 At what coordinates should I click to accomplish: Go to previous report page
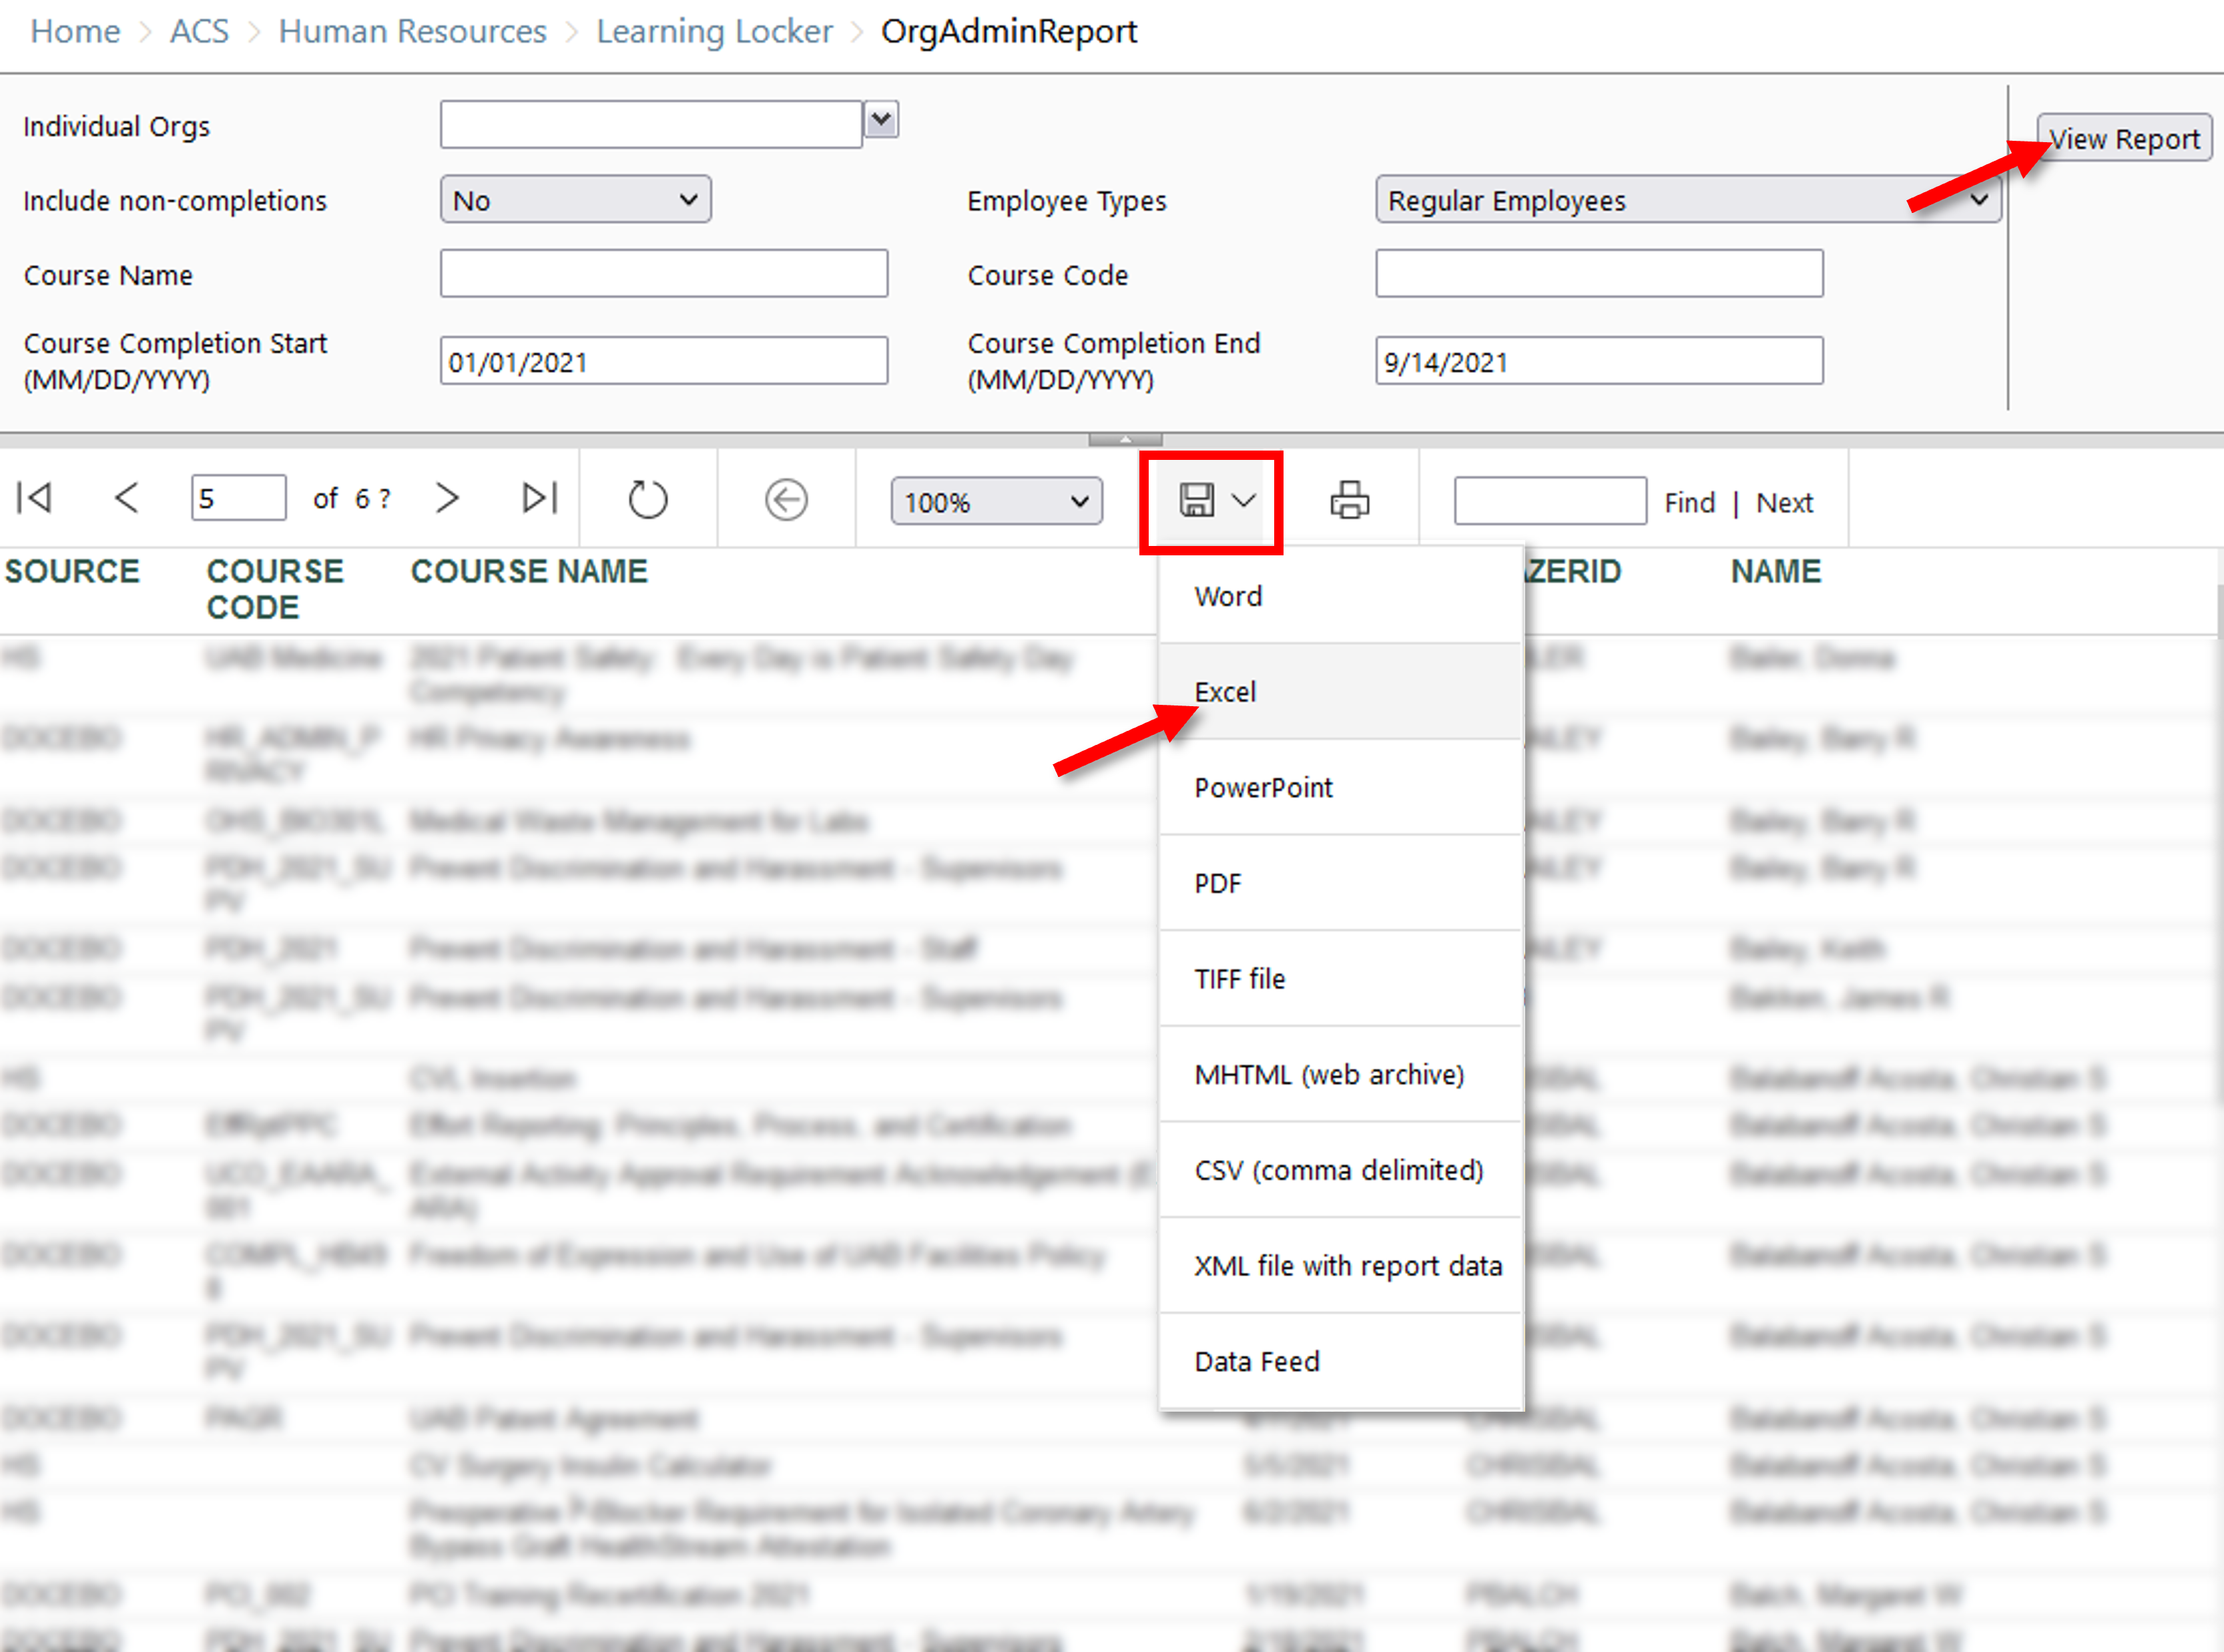pos(127,498)
